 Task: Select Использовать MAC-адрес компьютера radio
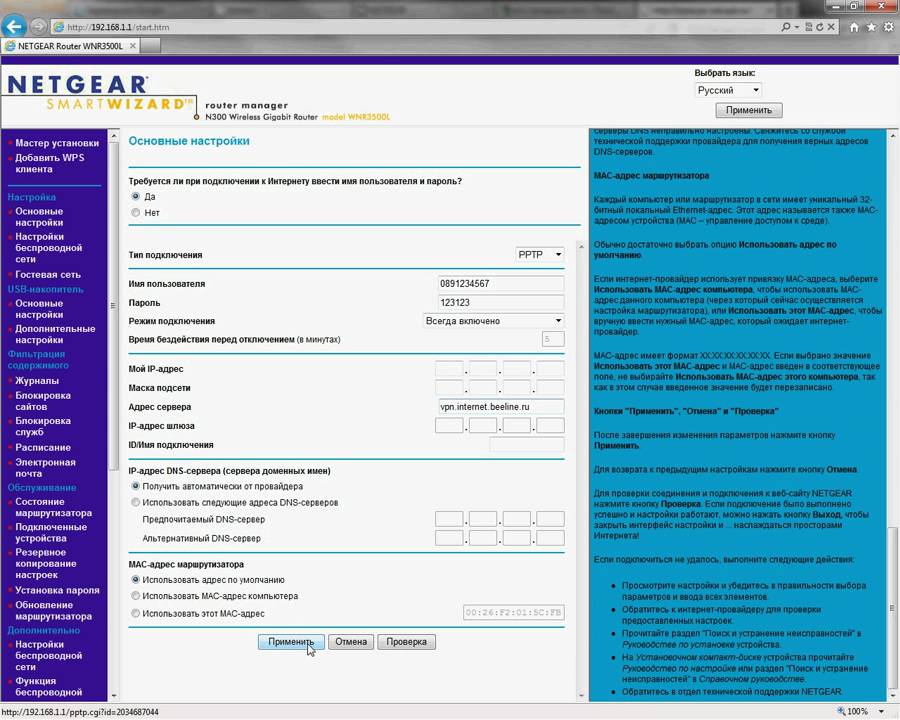pyautogui.click(x=135, y=595)
